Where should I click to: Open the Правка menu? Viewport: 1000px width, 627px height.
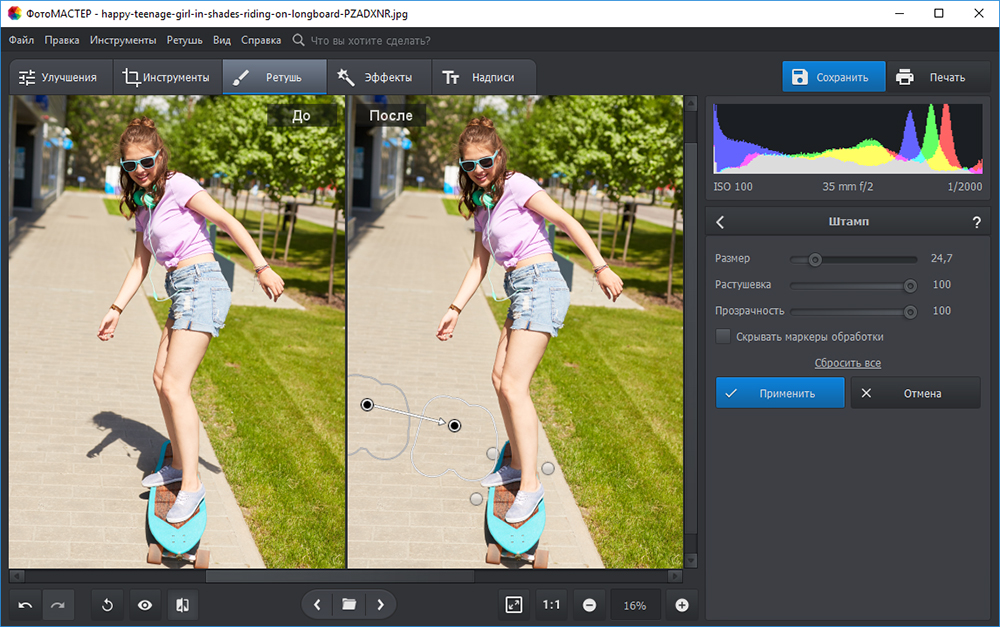point(62,40)
